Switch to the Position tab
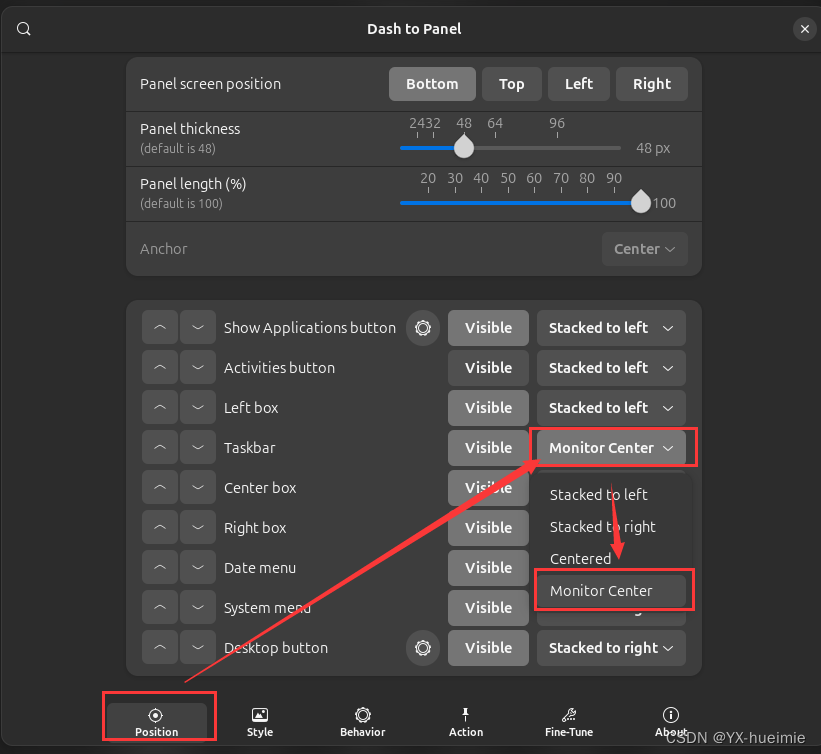Viewport: 821px width, 754px height. (156, 722)
